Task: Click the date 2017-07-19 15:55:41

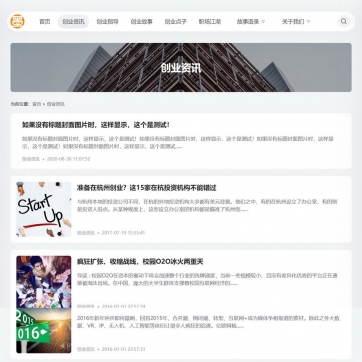Action: [x=123, y=233]
